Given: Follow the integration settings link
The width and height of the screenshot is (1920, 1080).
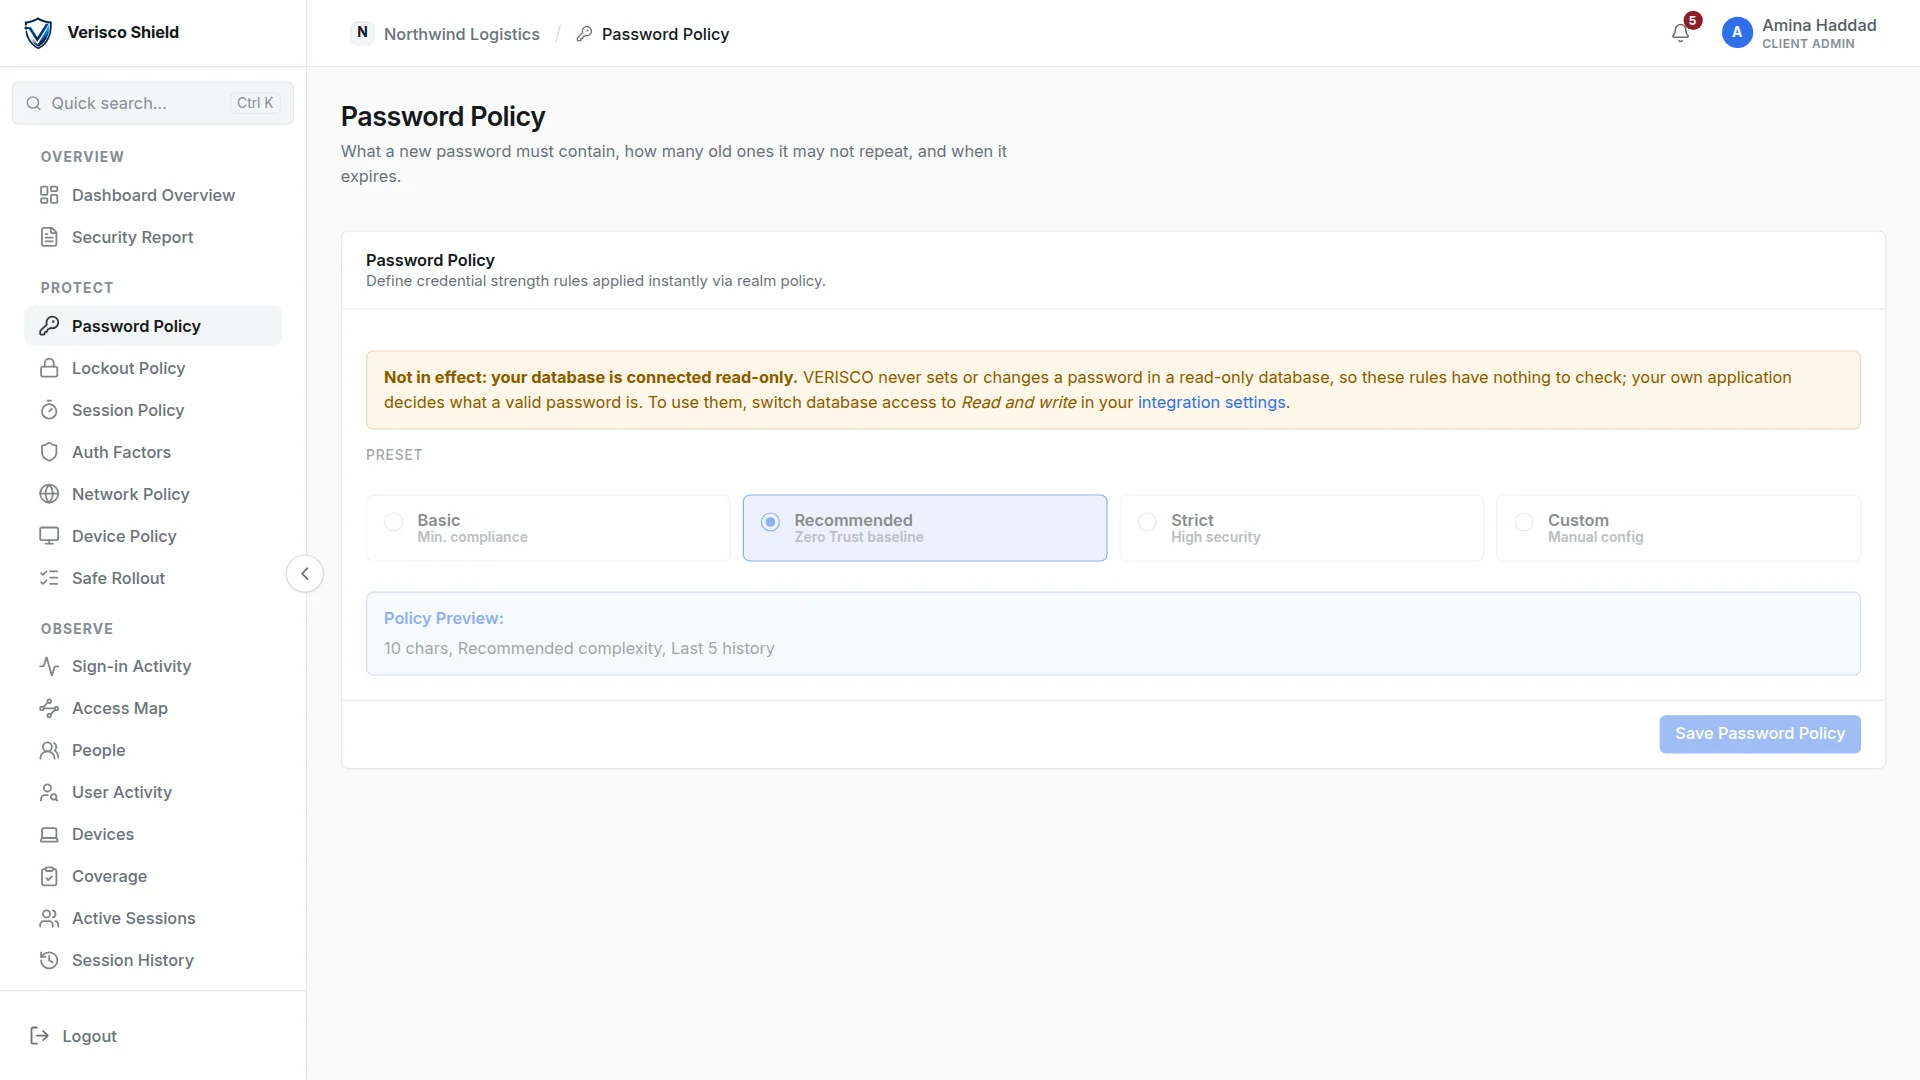Looking at the screenshot, I should [x=1211, y=402].
